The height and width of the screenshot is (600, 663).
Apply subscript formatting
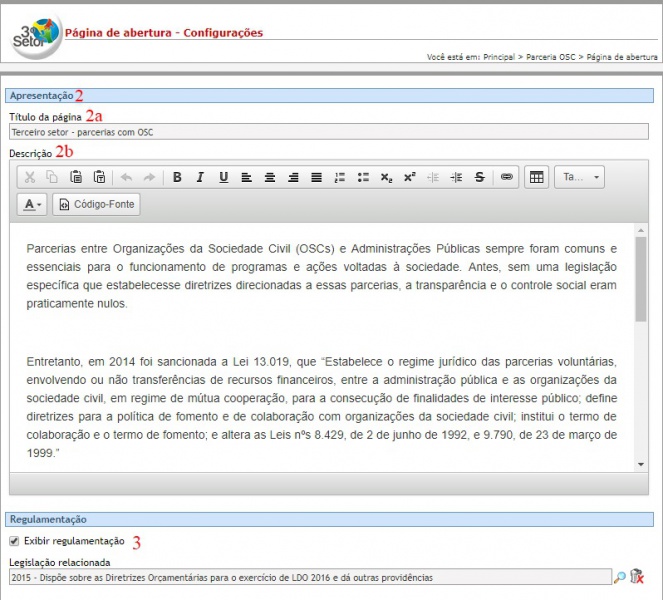tap(386, 177)
